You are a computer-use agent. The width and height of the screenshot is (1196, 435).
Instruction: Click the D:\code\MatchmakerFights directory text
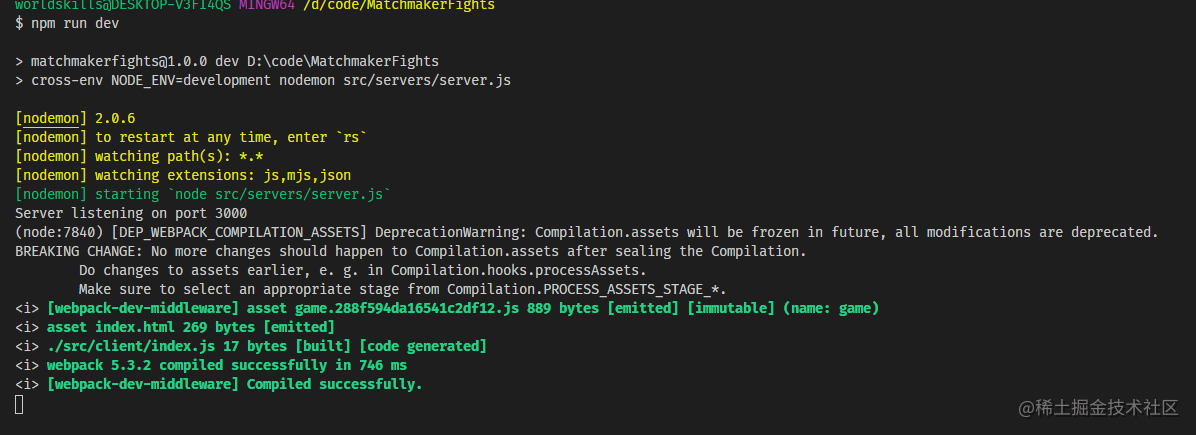343,61
